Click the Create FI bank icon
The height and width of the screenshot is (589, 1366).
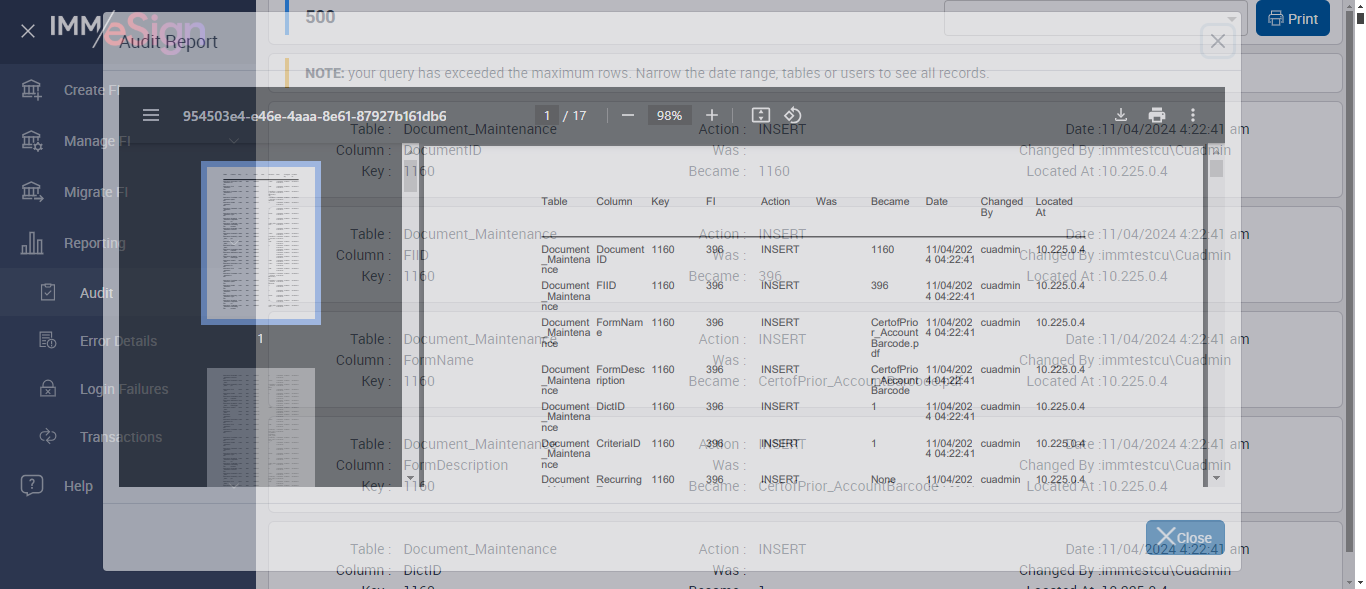(x=32, y=90)
